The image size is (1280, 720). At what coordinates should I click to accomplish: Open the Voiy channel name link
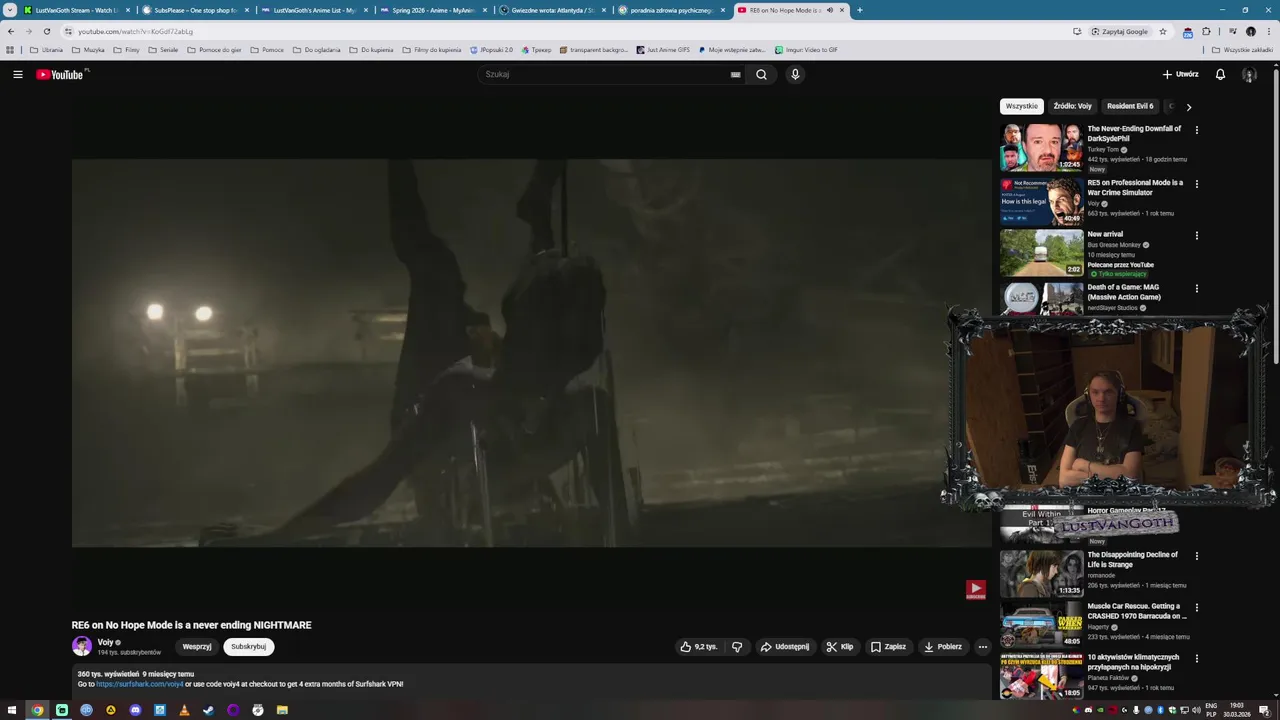[105, 642]
